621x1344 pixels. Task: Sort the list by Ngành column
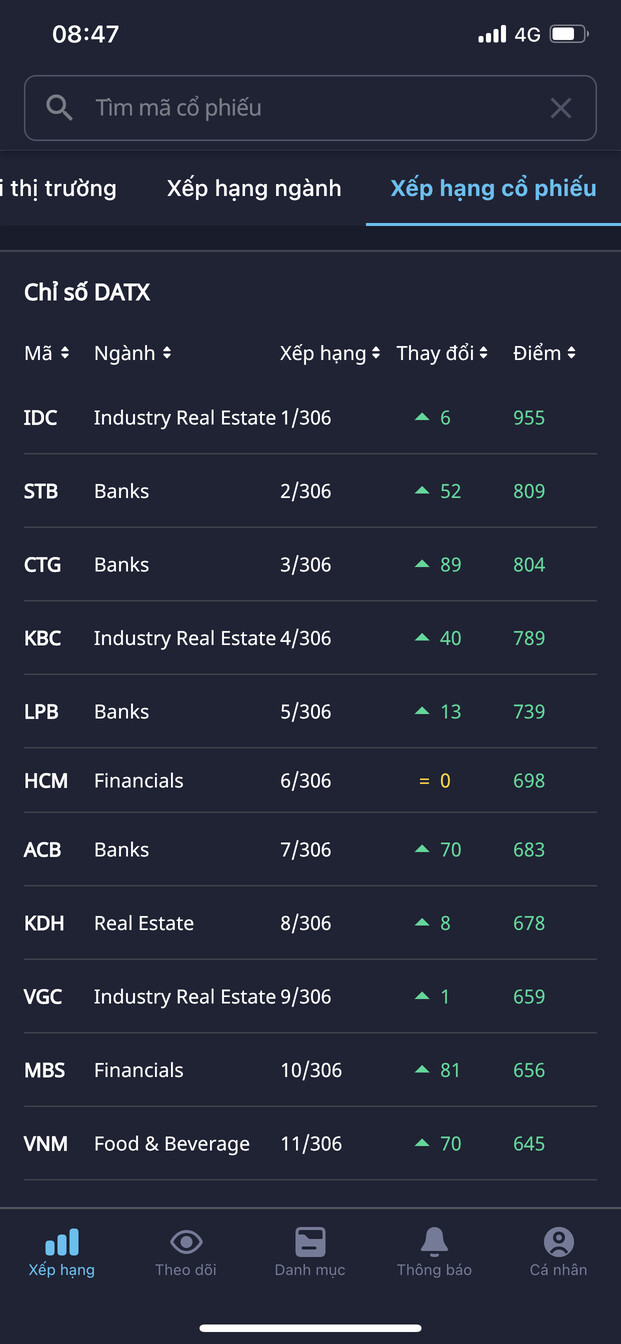(132, 353)
